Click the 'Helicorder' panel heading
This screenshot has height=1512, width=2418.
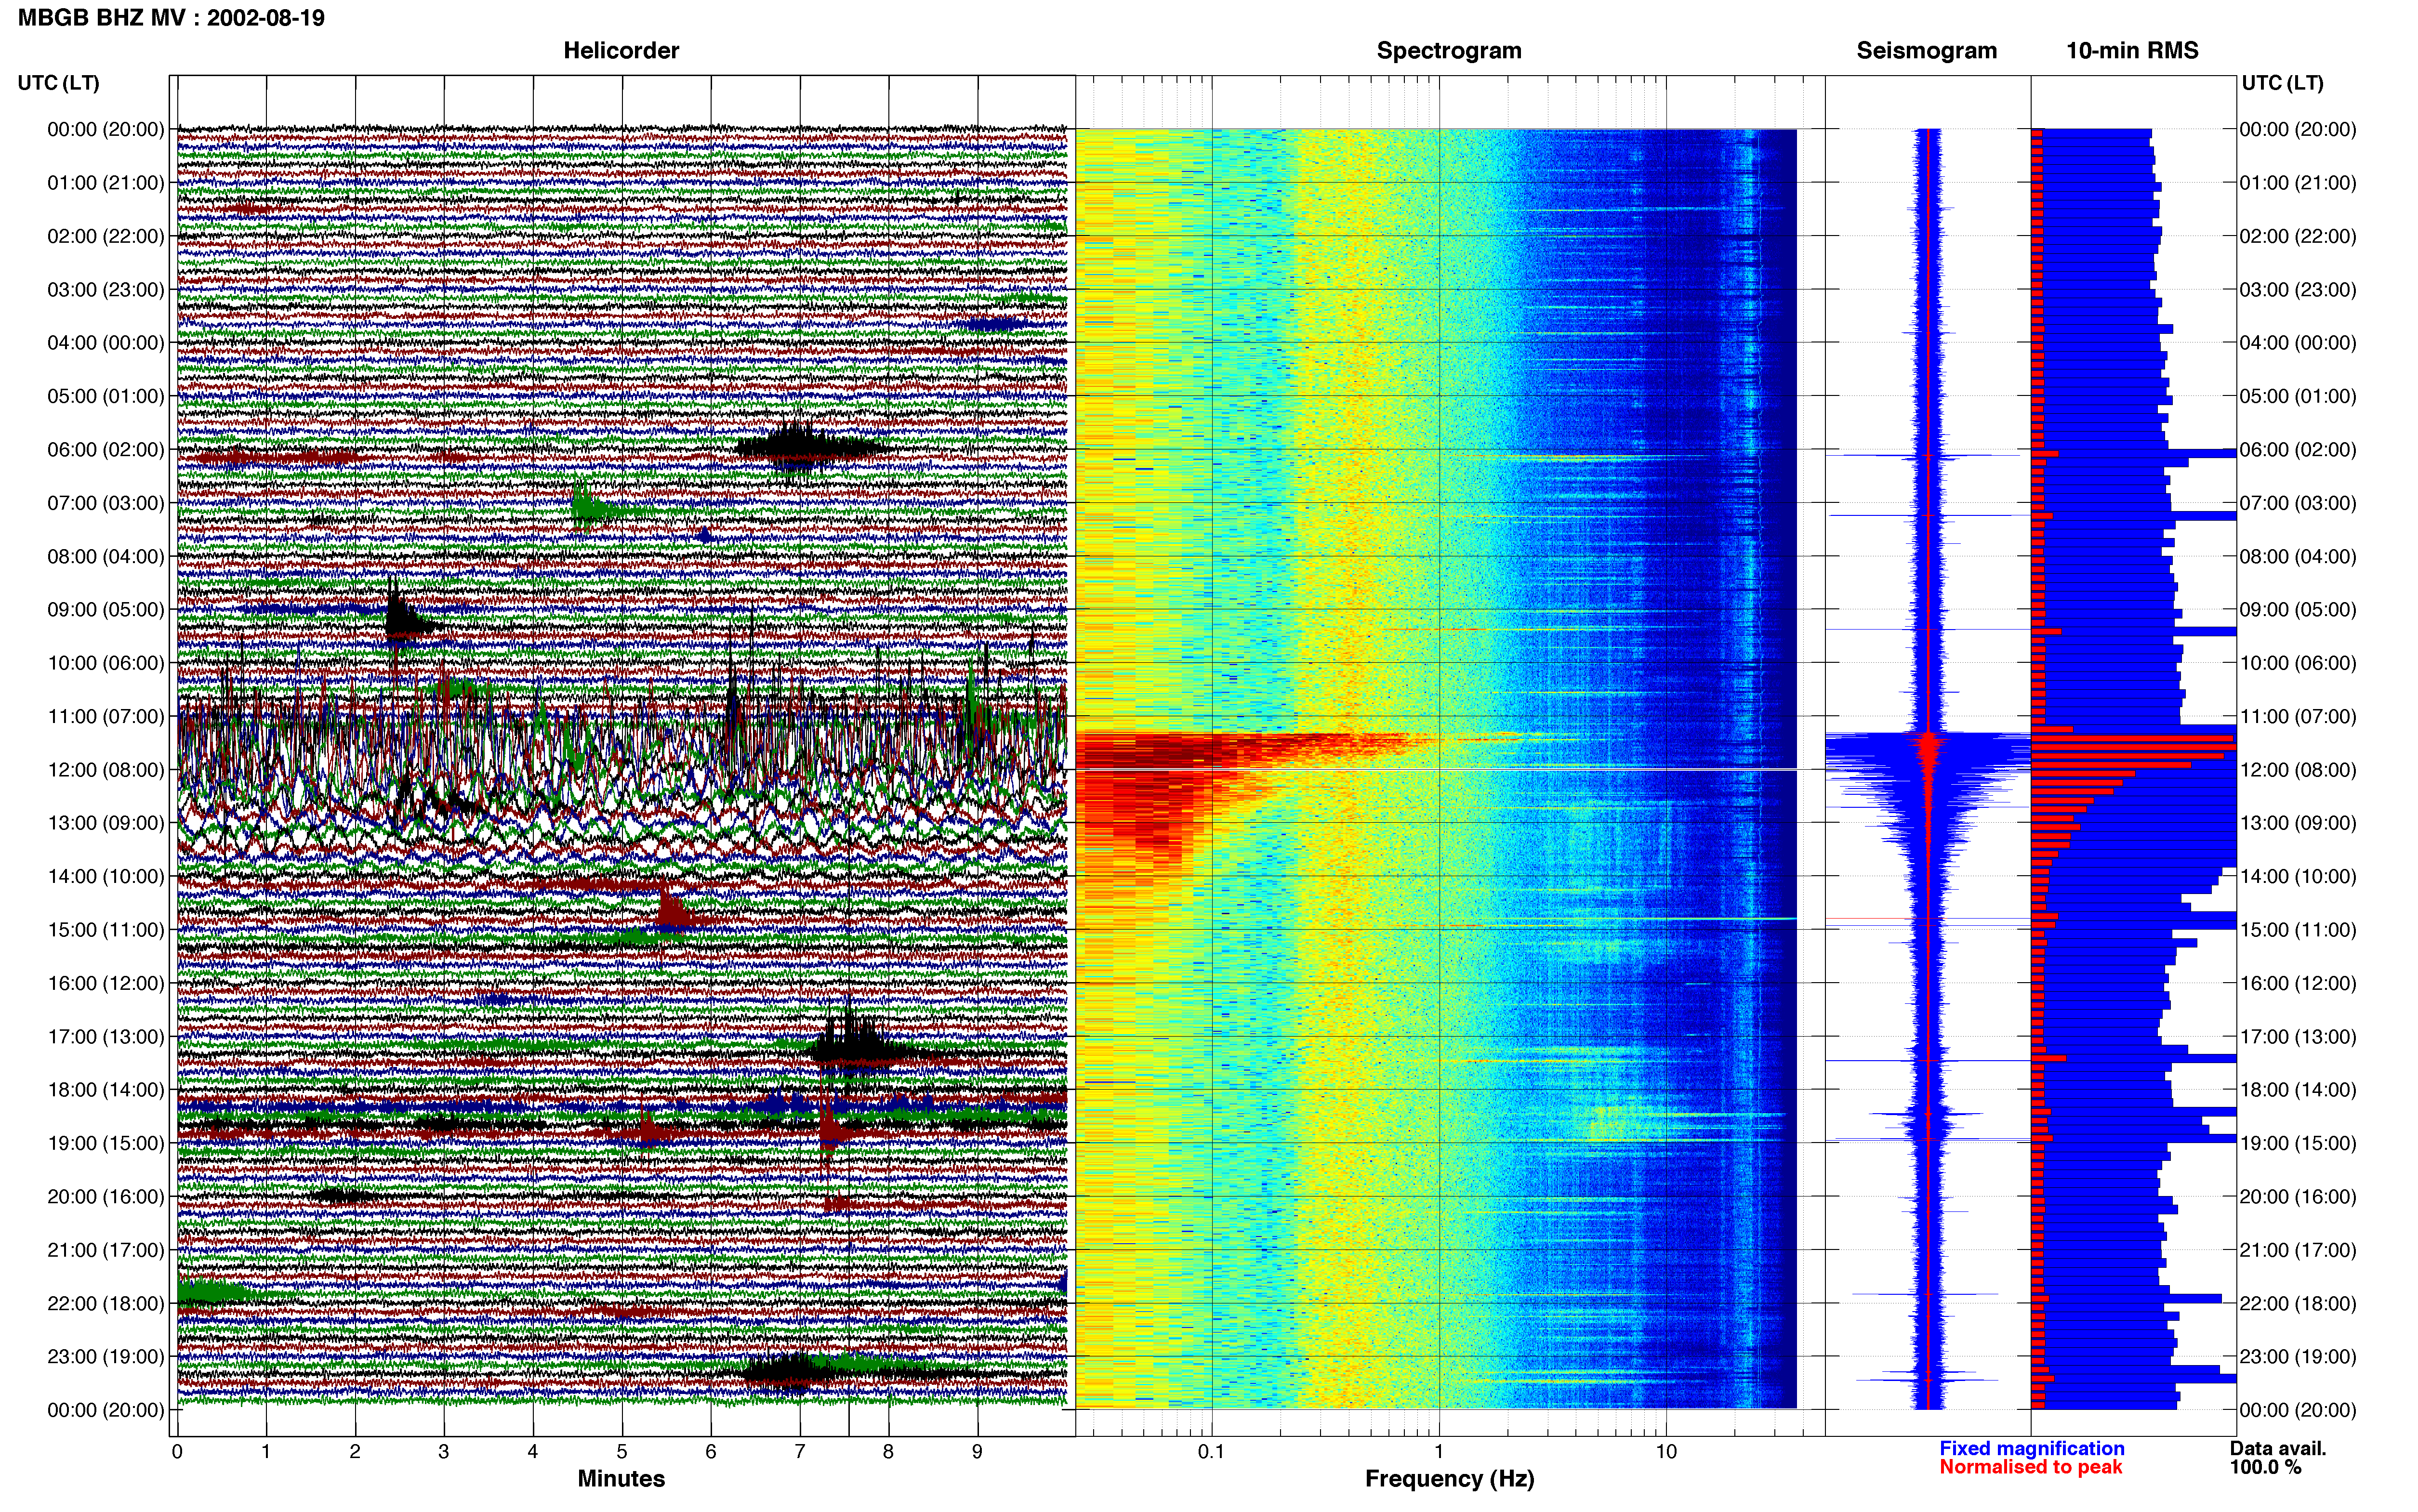[621, 51]
